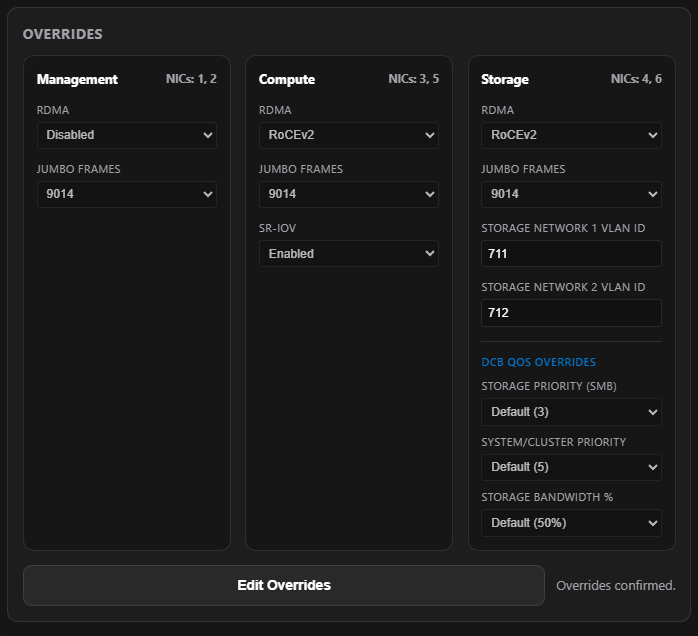698x636 pixels.
Task: Click the Edit Overrides button
Action: click(x=284, y=585)
